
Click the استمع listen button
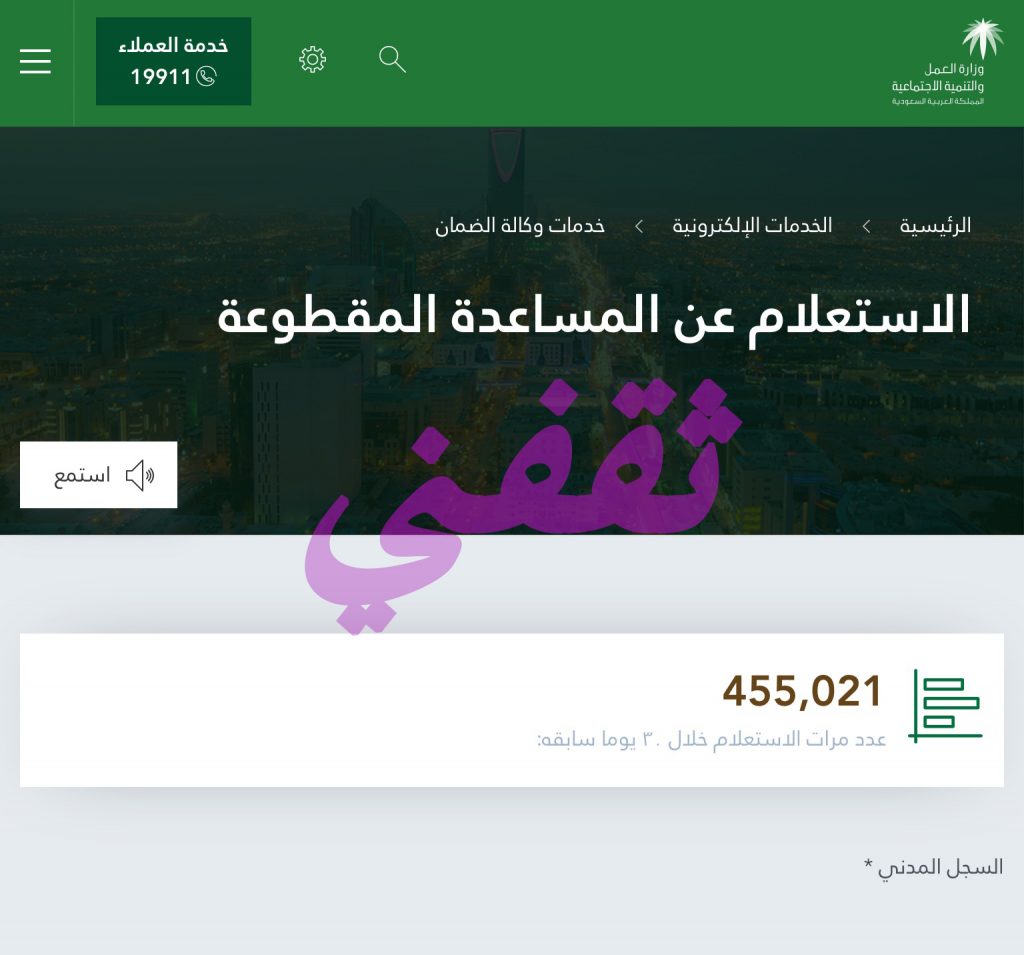pyautogui.click(x=99, y=475)
